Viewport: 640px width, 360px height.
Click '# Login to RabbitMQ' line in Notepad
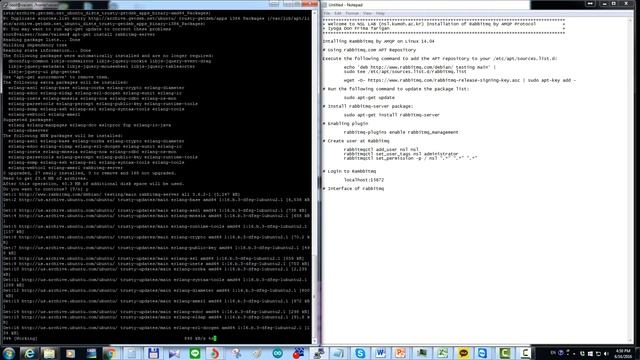coord(349,171)
